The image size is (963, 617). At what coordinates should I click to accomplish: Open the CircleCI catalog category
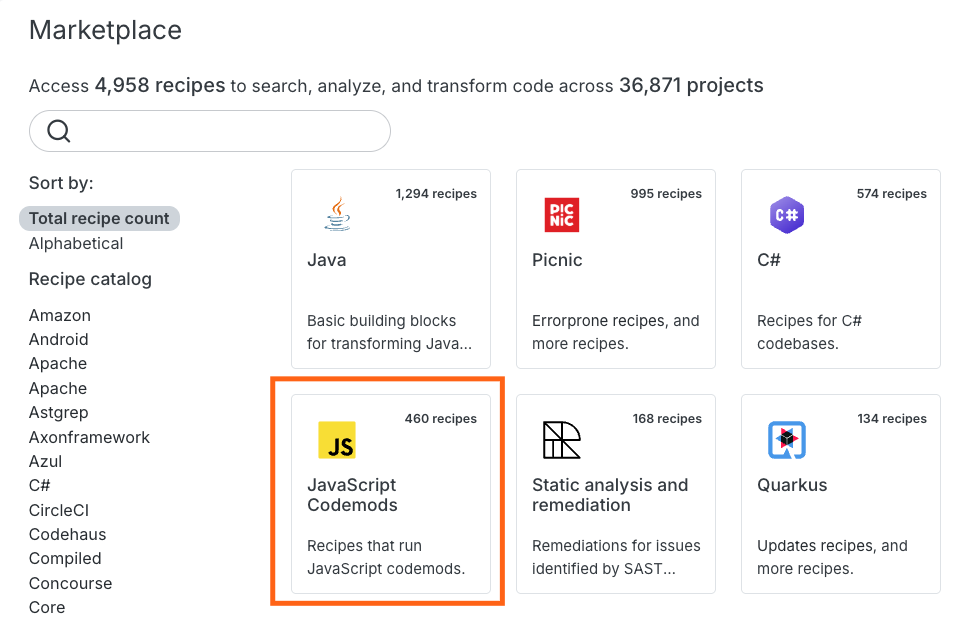coord(59,510)
